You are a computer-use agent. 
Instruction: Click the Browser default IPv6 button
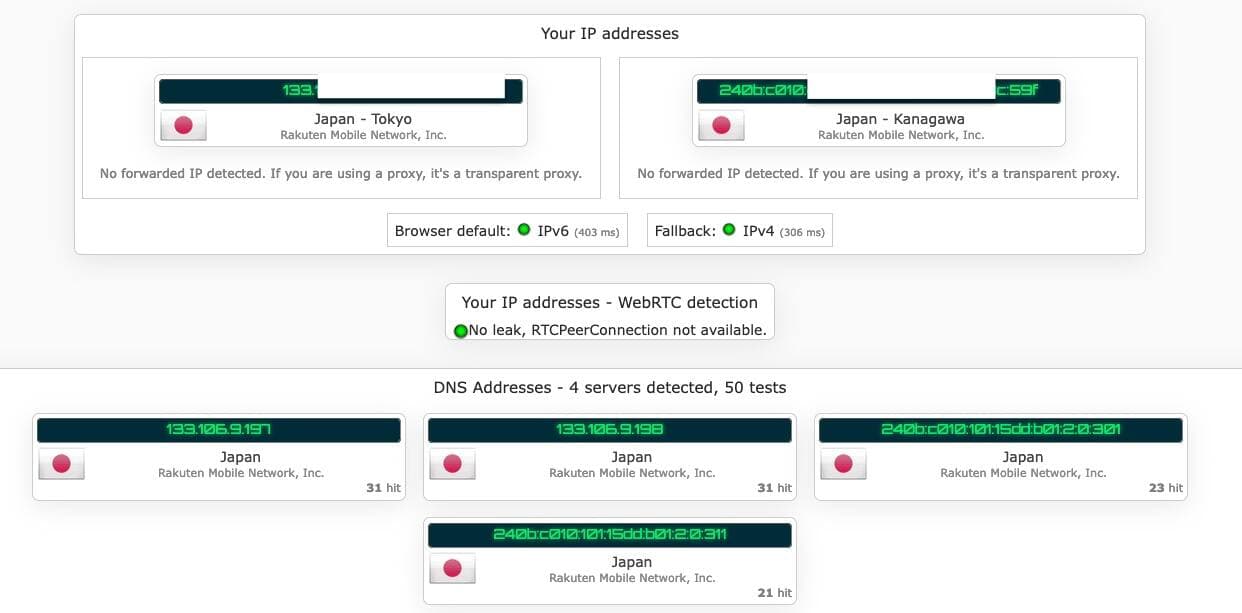[x=508, y=230]
